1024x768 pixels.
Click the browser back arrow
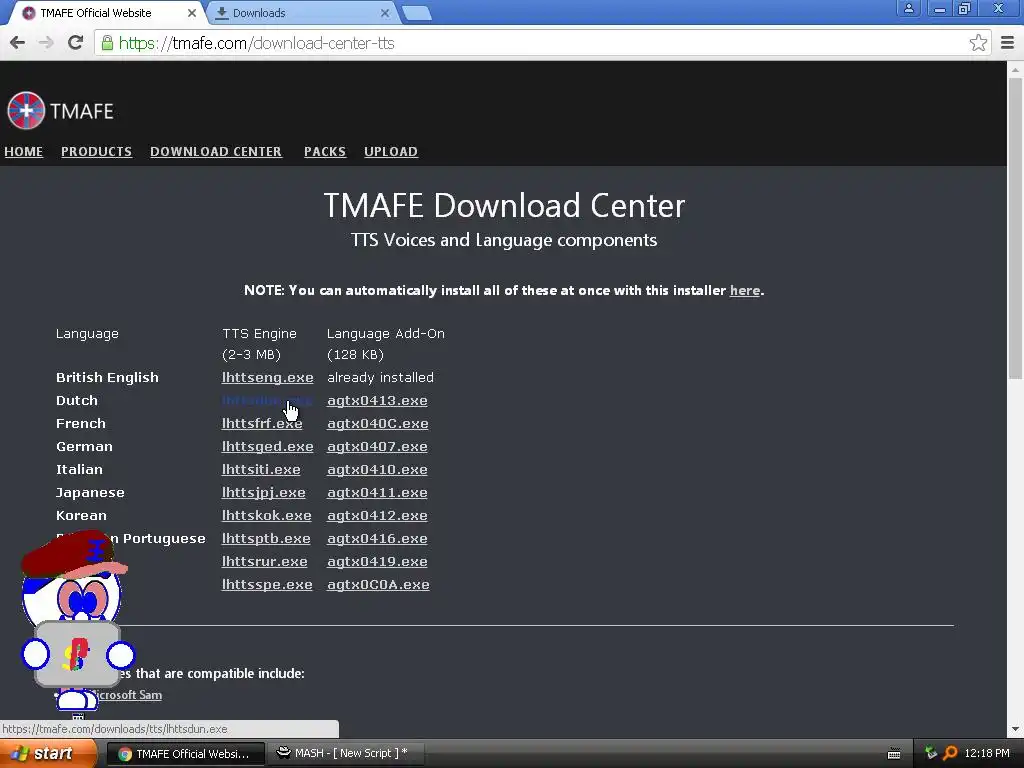click(x=18, y=43)
